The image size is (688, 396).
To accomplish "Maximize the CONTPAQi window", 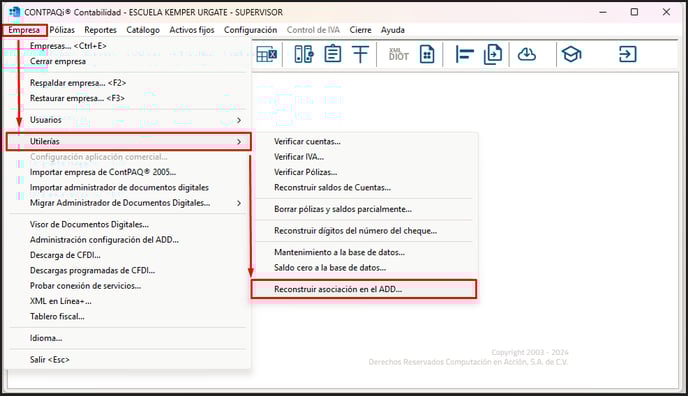I will (634, 12).
